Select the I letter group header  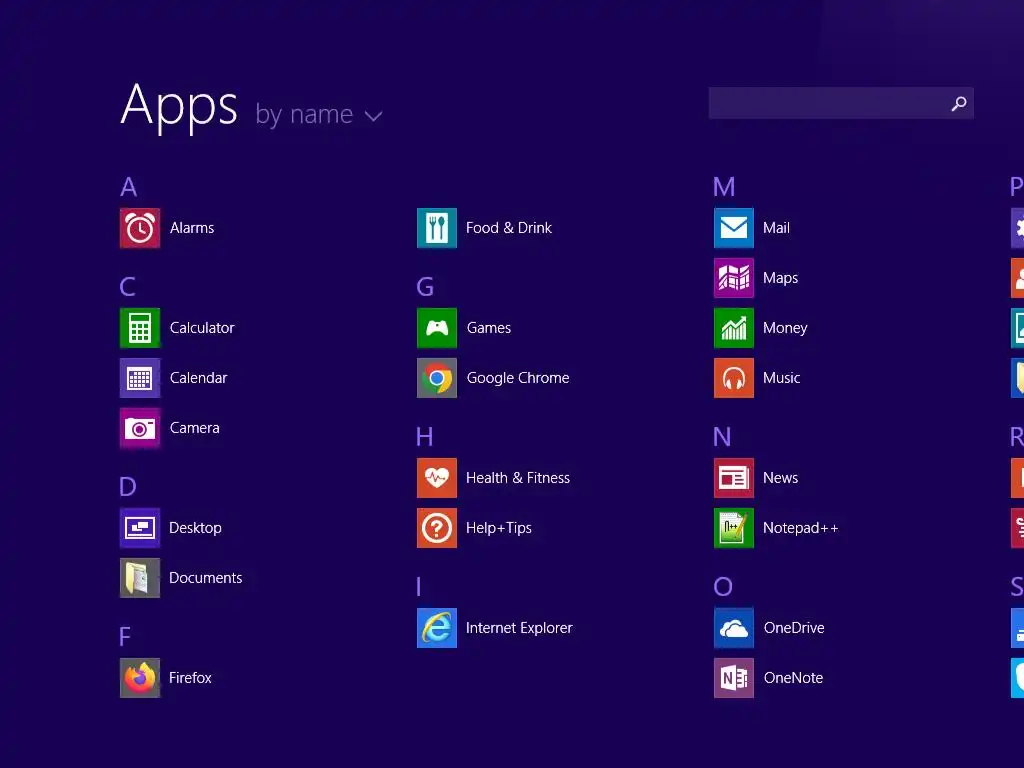coord(419,586)
